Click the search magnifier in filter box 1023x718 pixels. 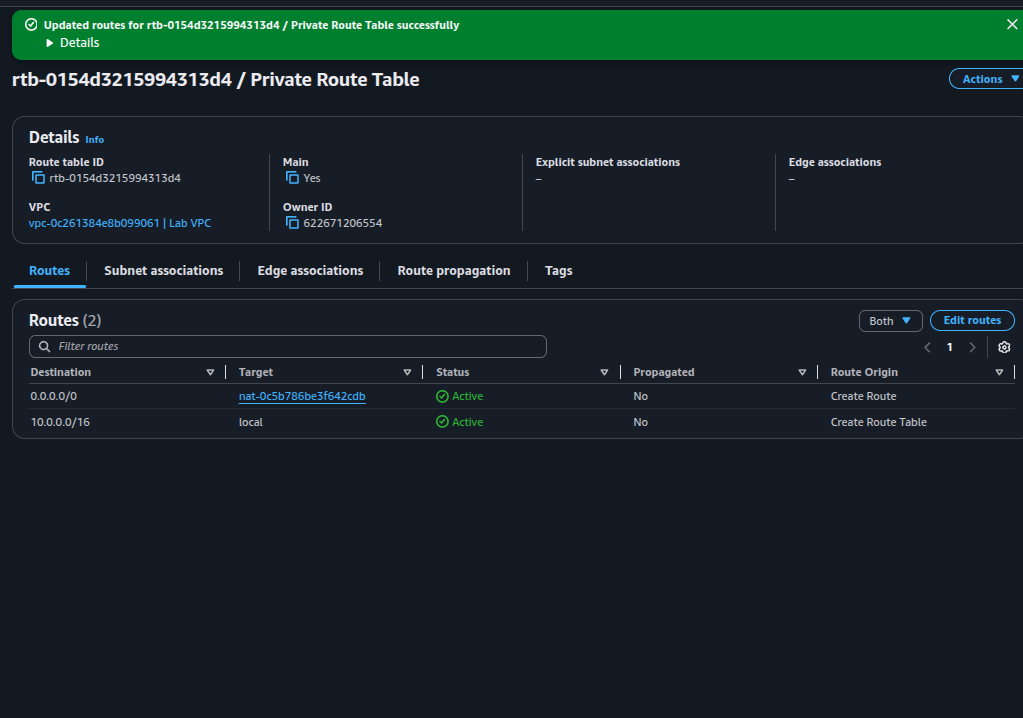44,346
